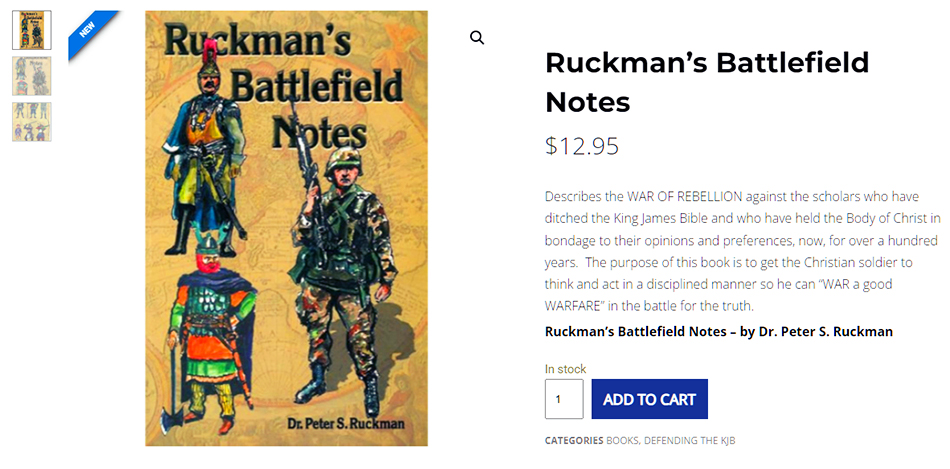Viewport: 950px width, 469px height.
Task: Show the third gallery thumbnail
Action: (31, 121)
